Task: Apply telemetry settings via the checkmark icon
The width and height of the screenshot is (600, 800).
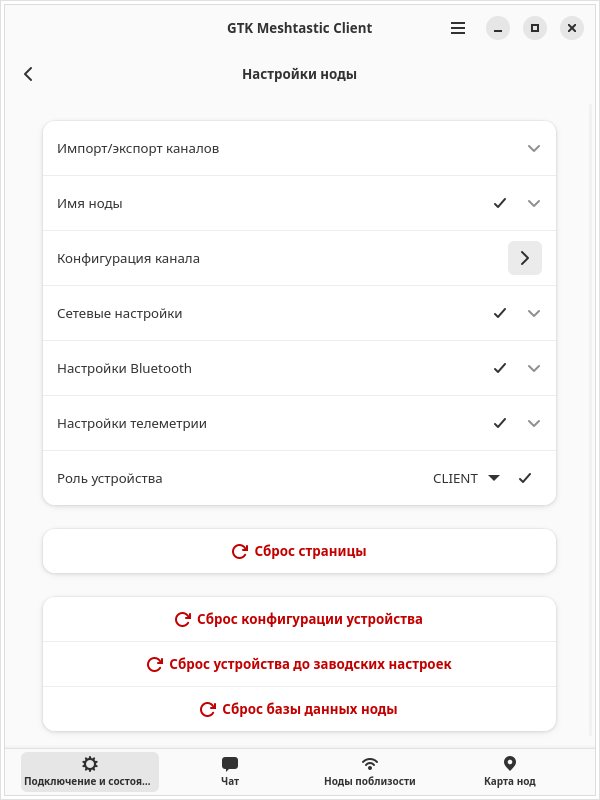Action: click(x=500, y=423)
